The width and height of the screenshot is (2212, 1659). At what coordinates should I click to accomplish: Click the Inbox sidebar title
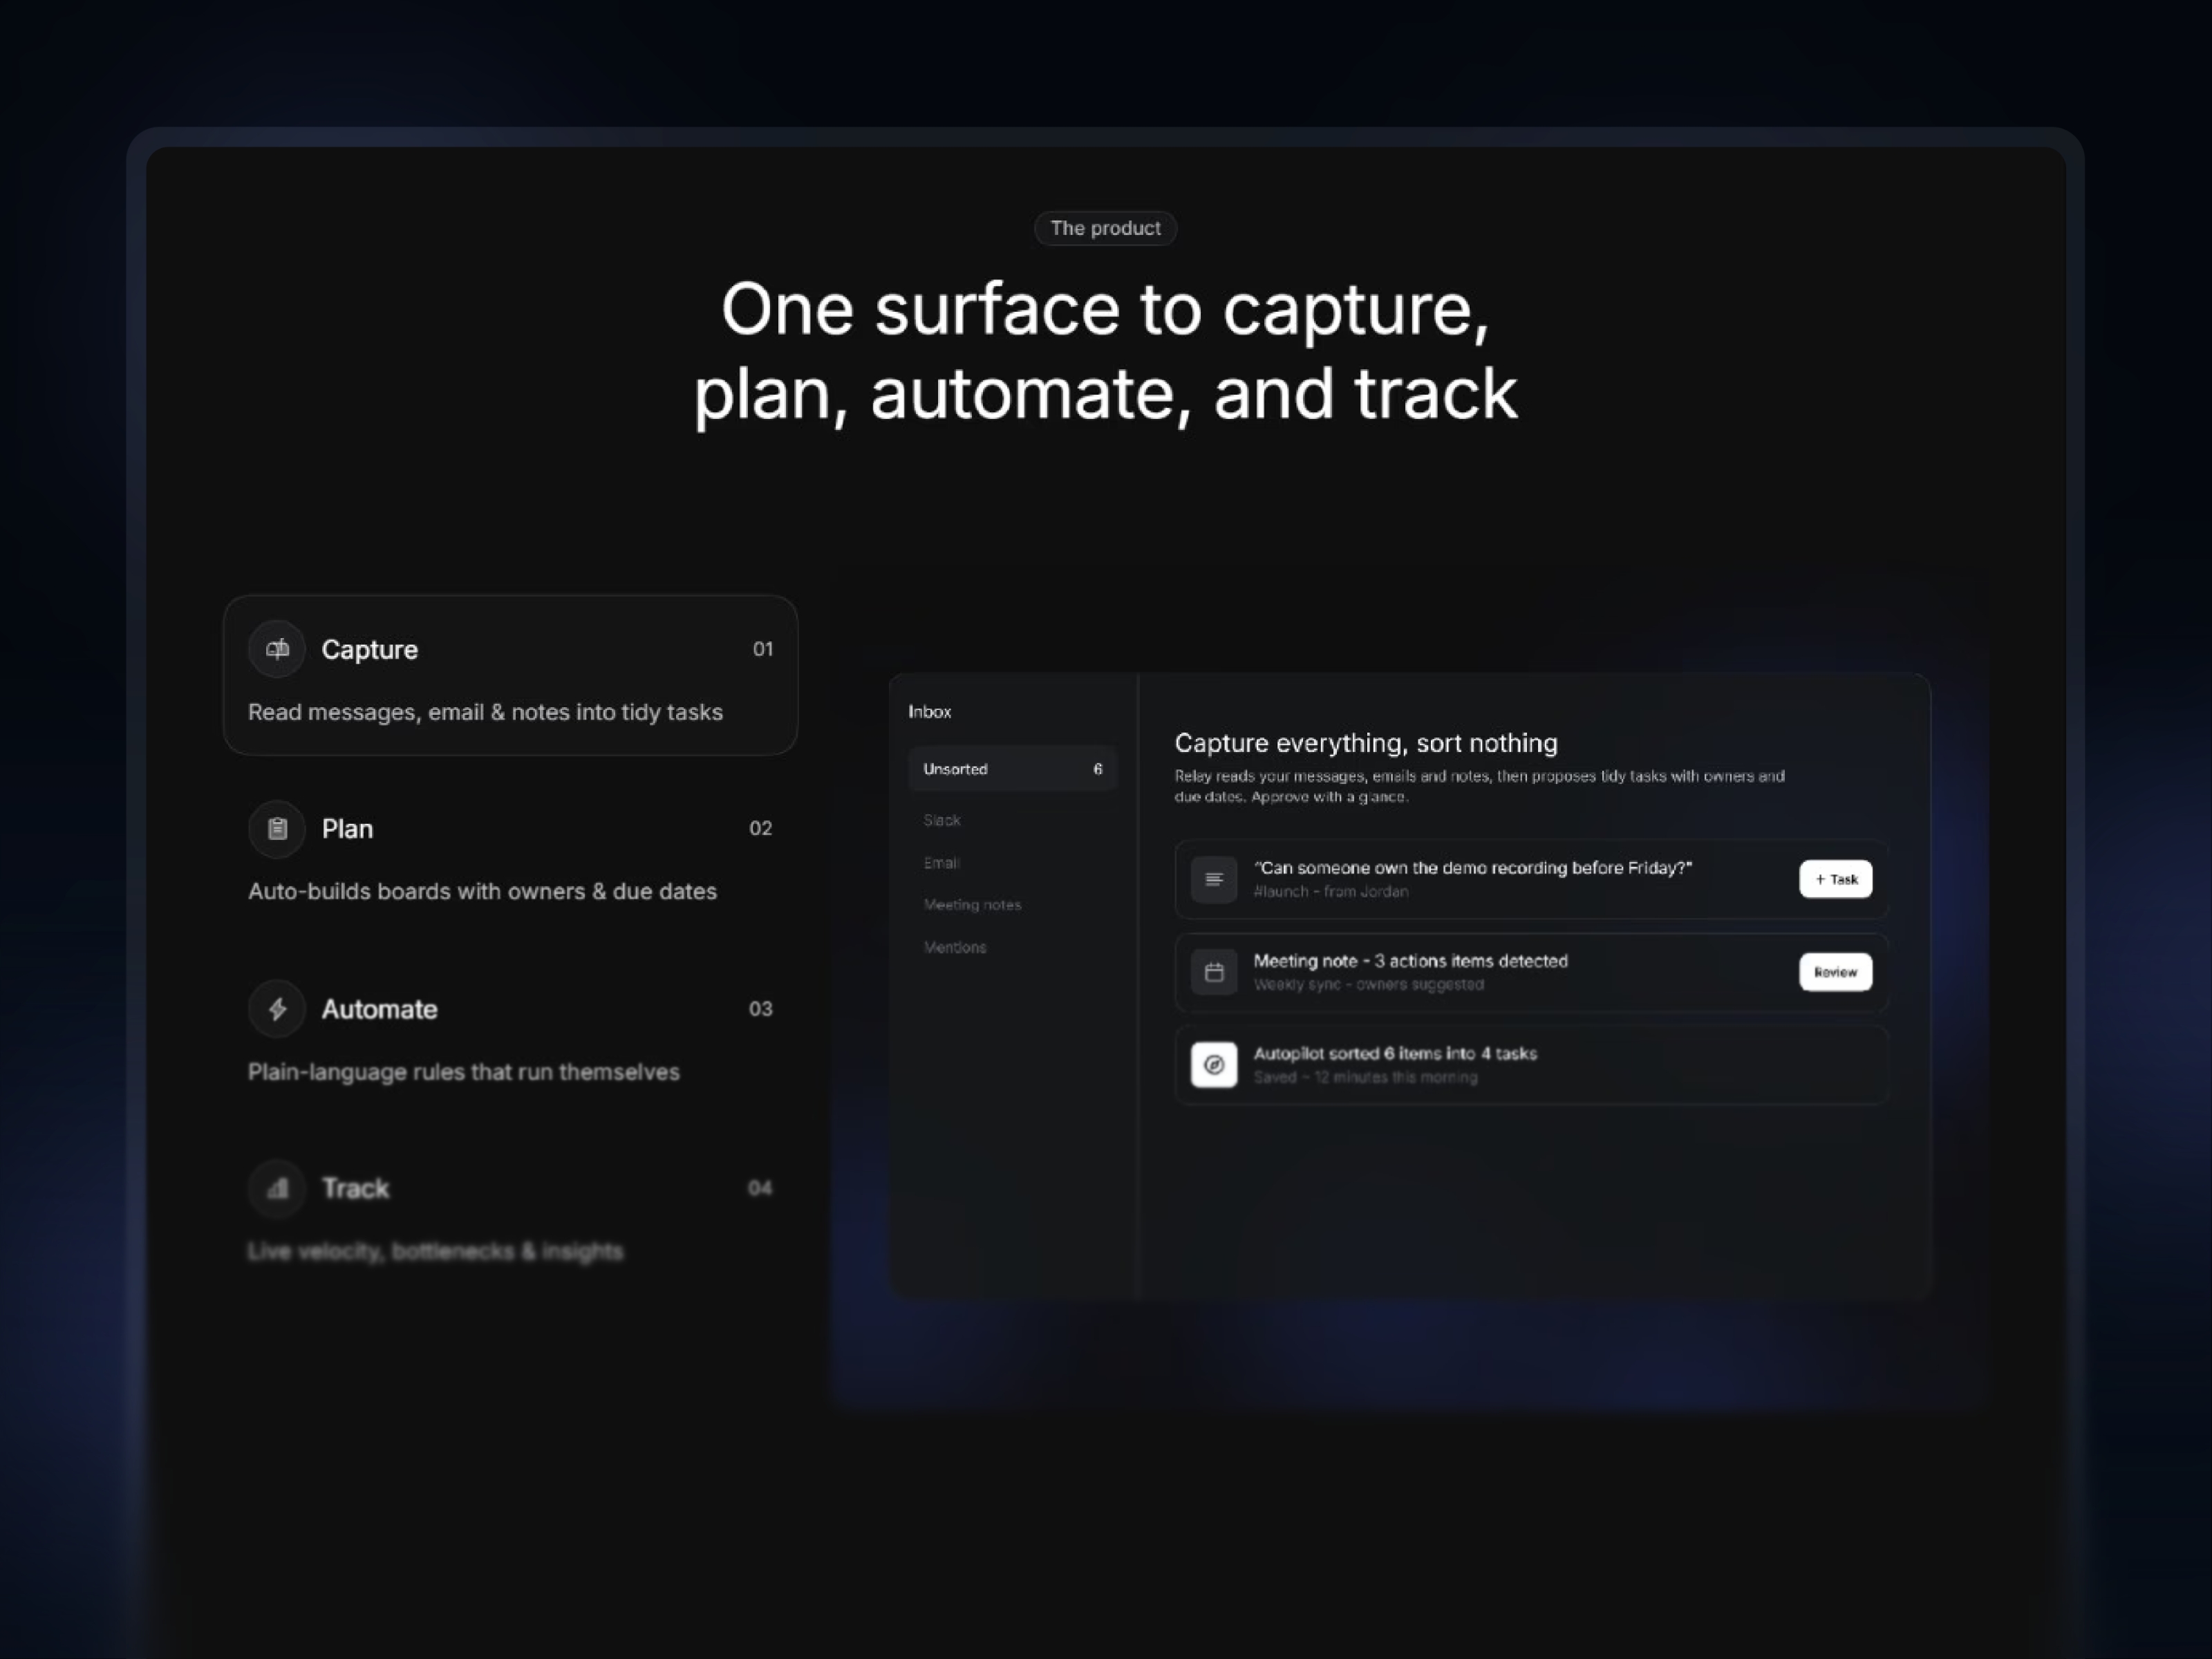pyautogui.click(x=930, y=712)
